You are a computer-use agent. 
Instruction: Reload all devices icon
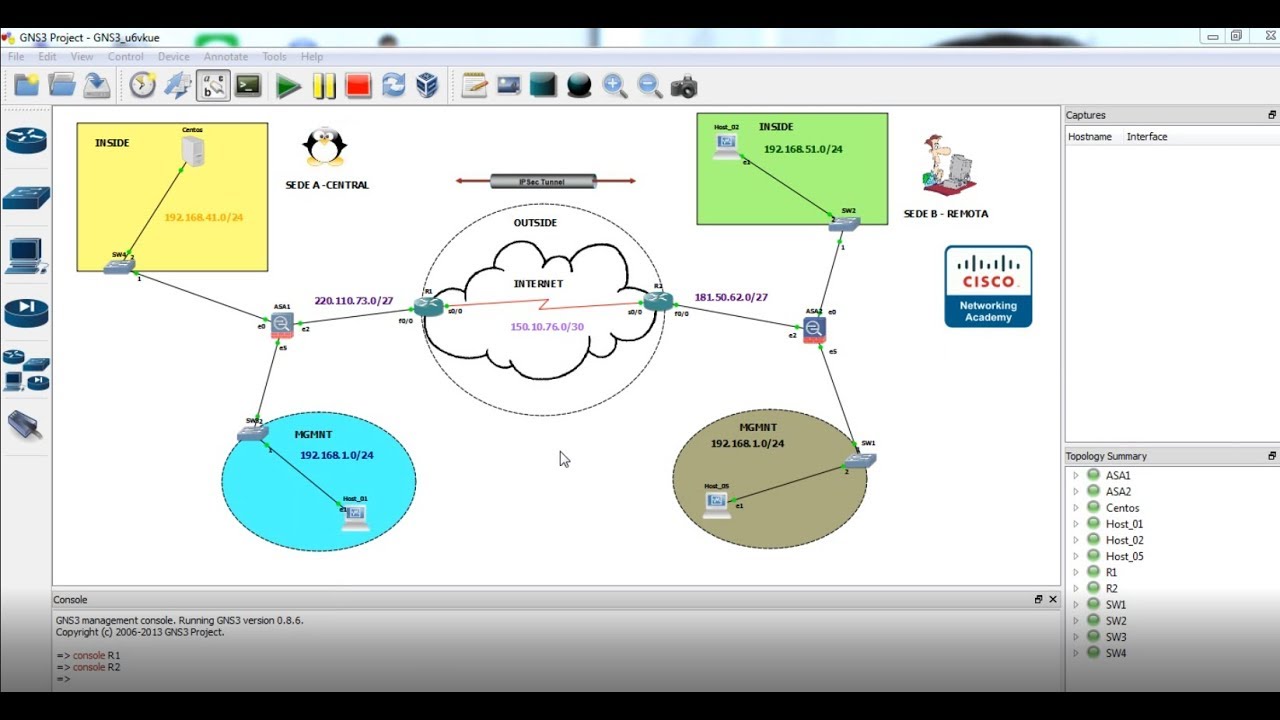(x=393, y=86)
